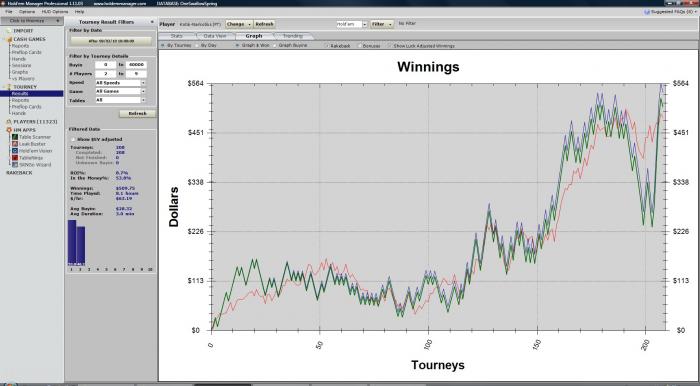Click the maximum # Players field

(x=136, y=74)
